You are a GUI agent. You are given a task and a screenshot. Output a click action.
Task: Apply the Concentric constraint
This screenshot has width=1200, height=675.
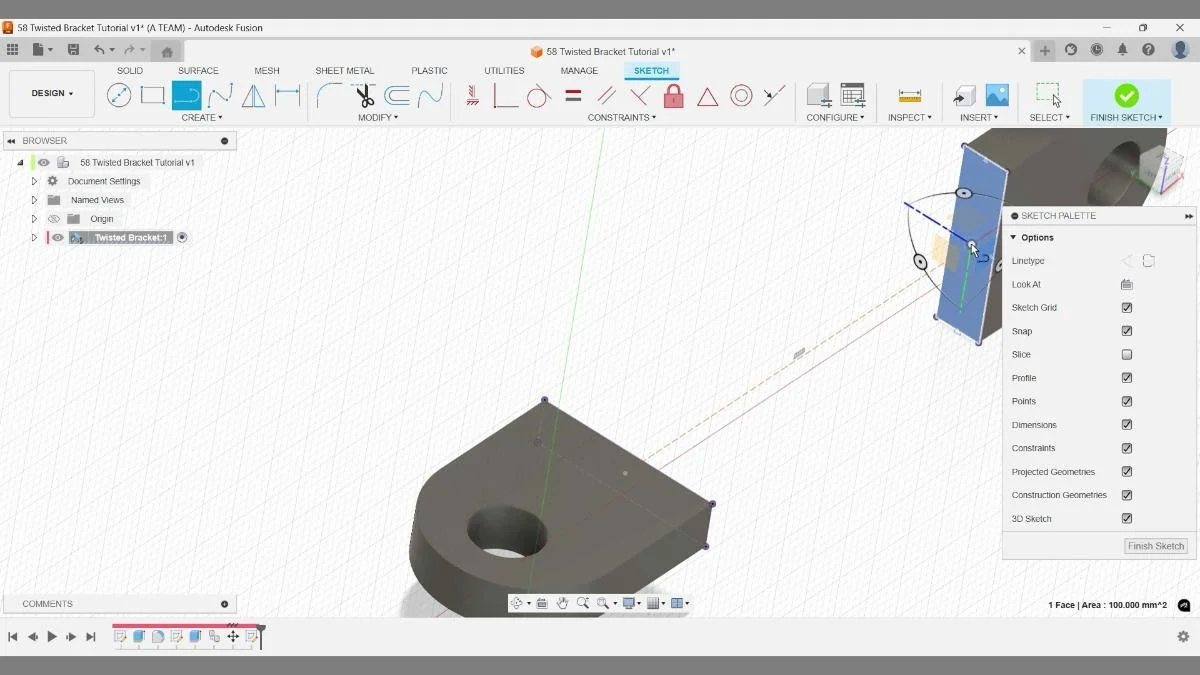pyautogui.click(x=742, y=95)
